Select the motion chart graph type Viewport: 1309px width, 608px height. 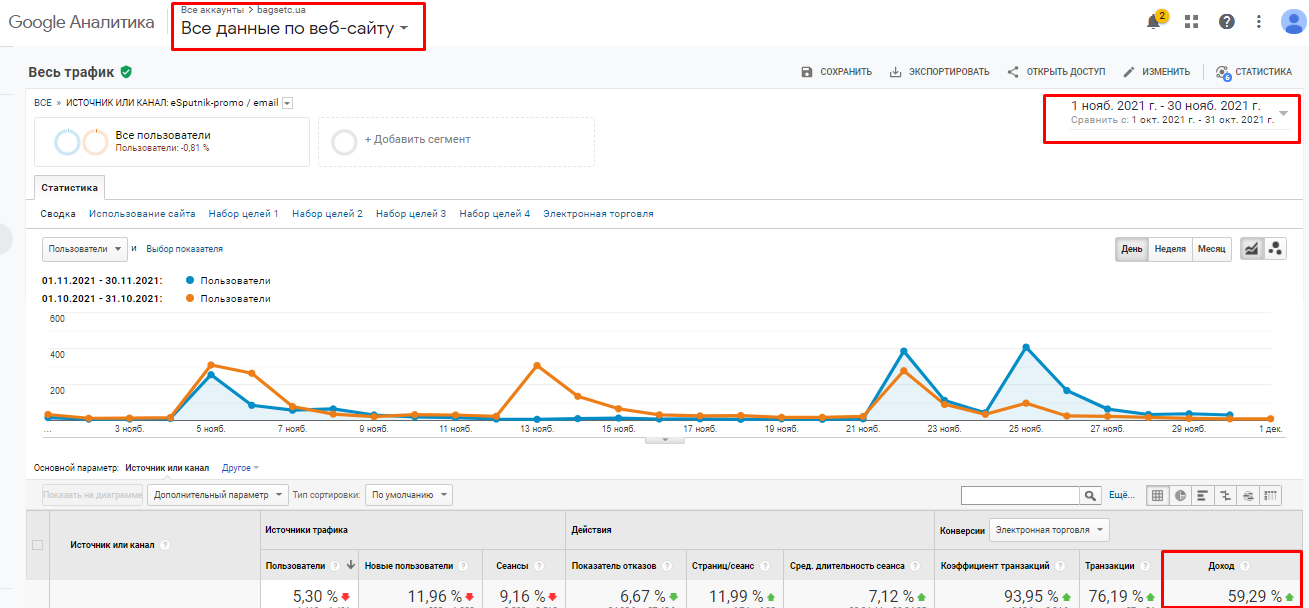[x=1275, y=249]
